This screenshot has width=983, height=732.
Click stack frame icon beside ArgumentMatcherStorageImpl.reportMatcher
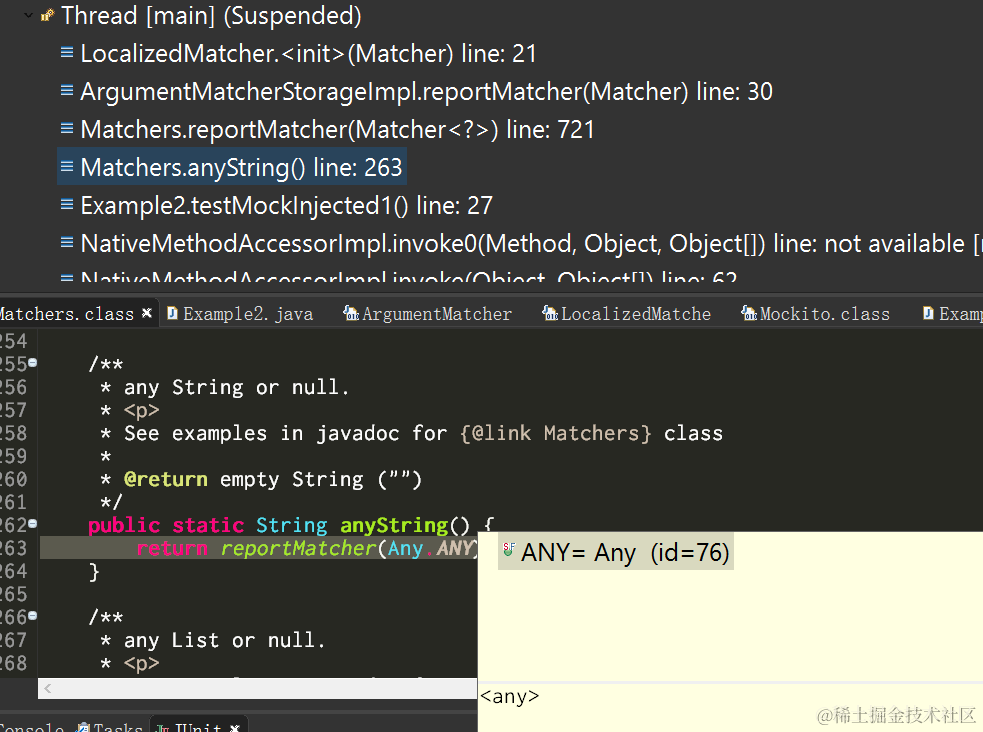click(67, 90)
